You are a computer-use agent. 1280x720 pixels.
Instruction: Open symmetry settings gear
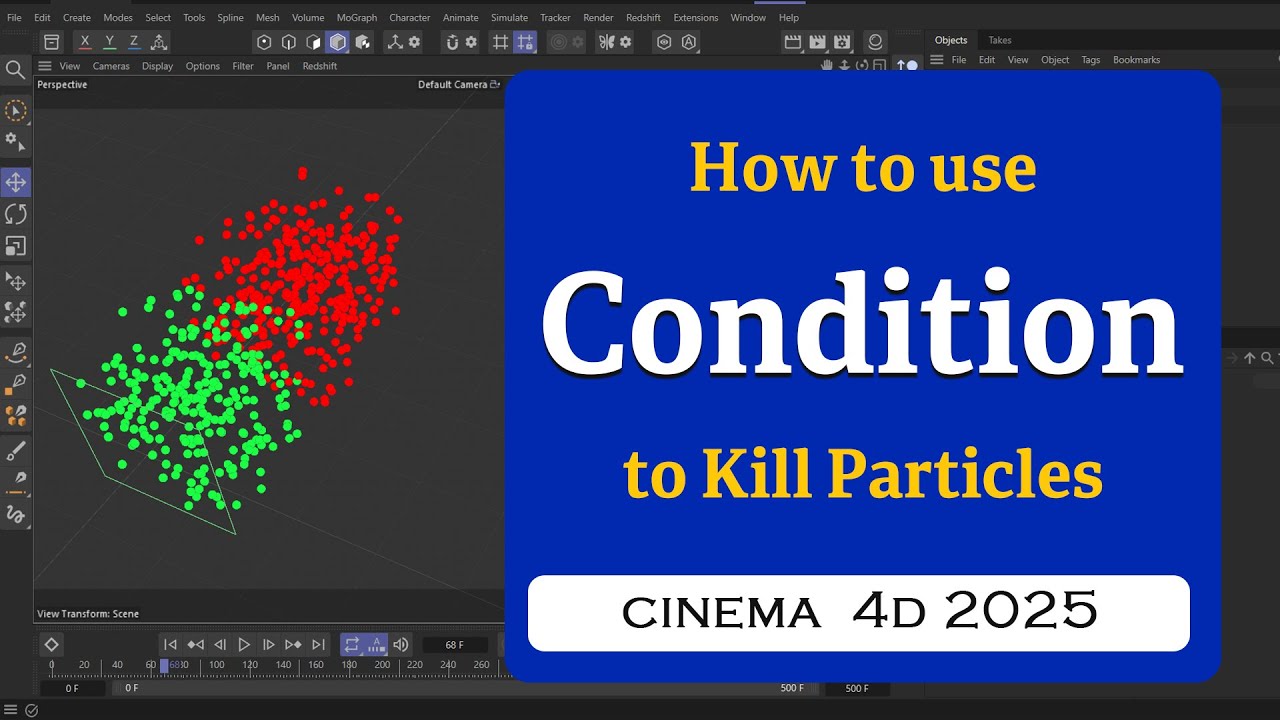pos(626,42)
